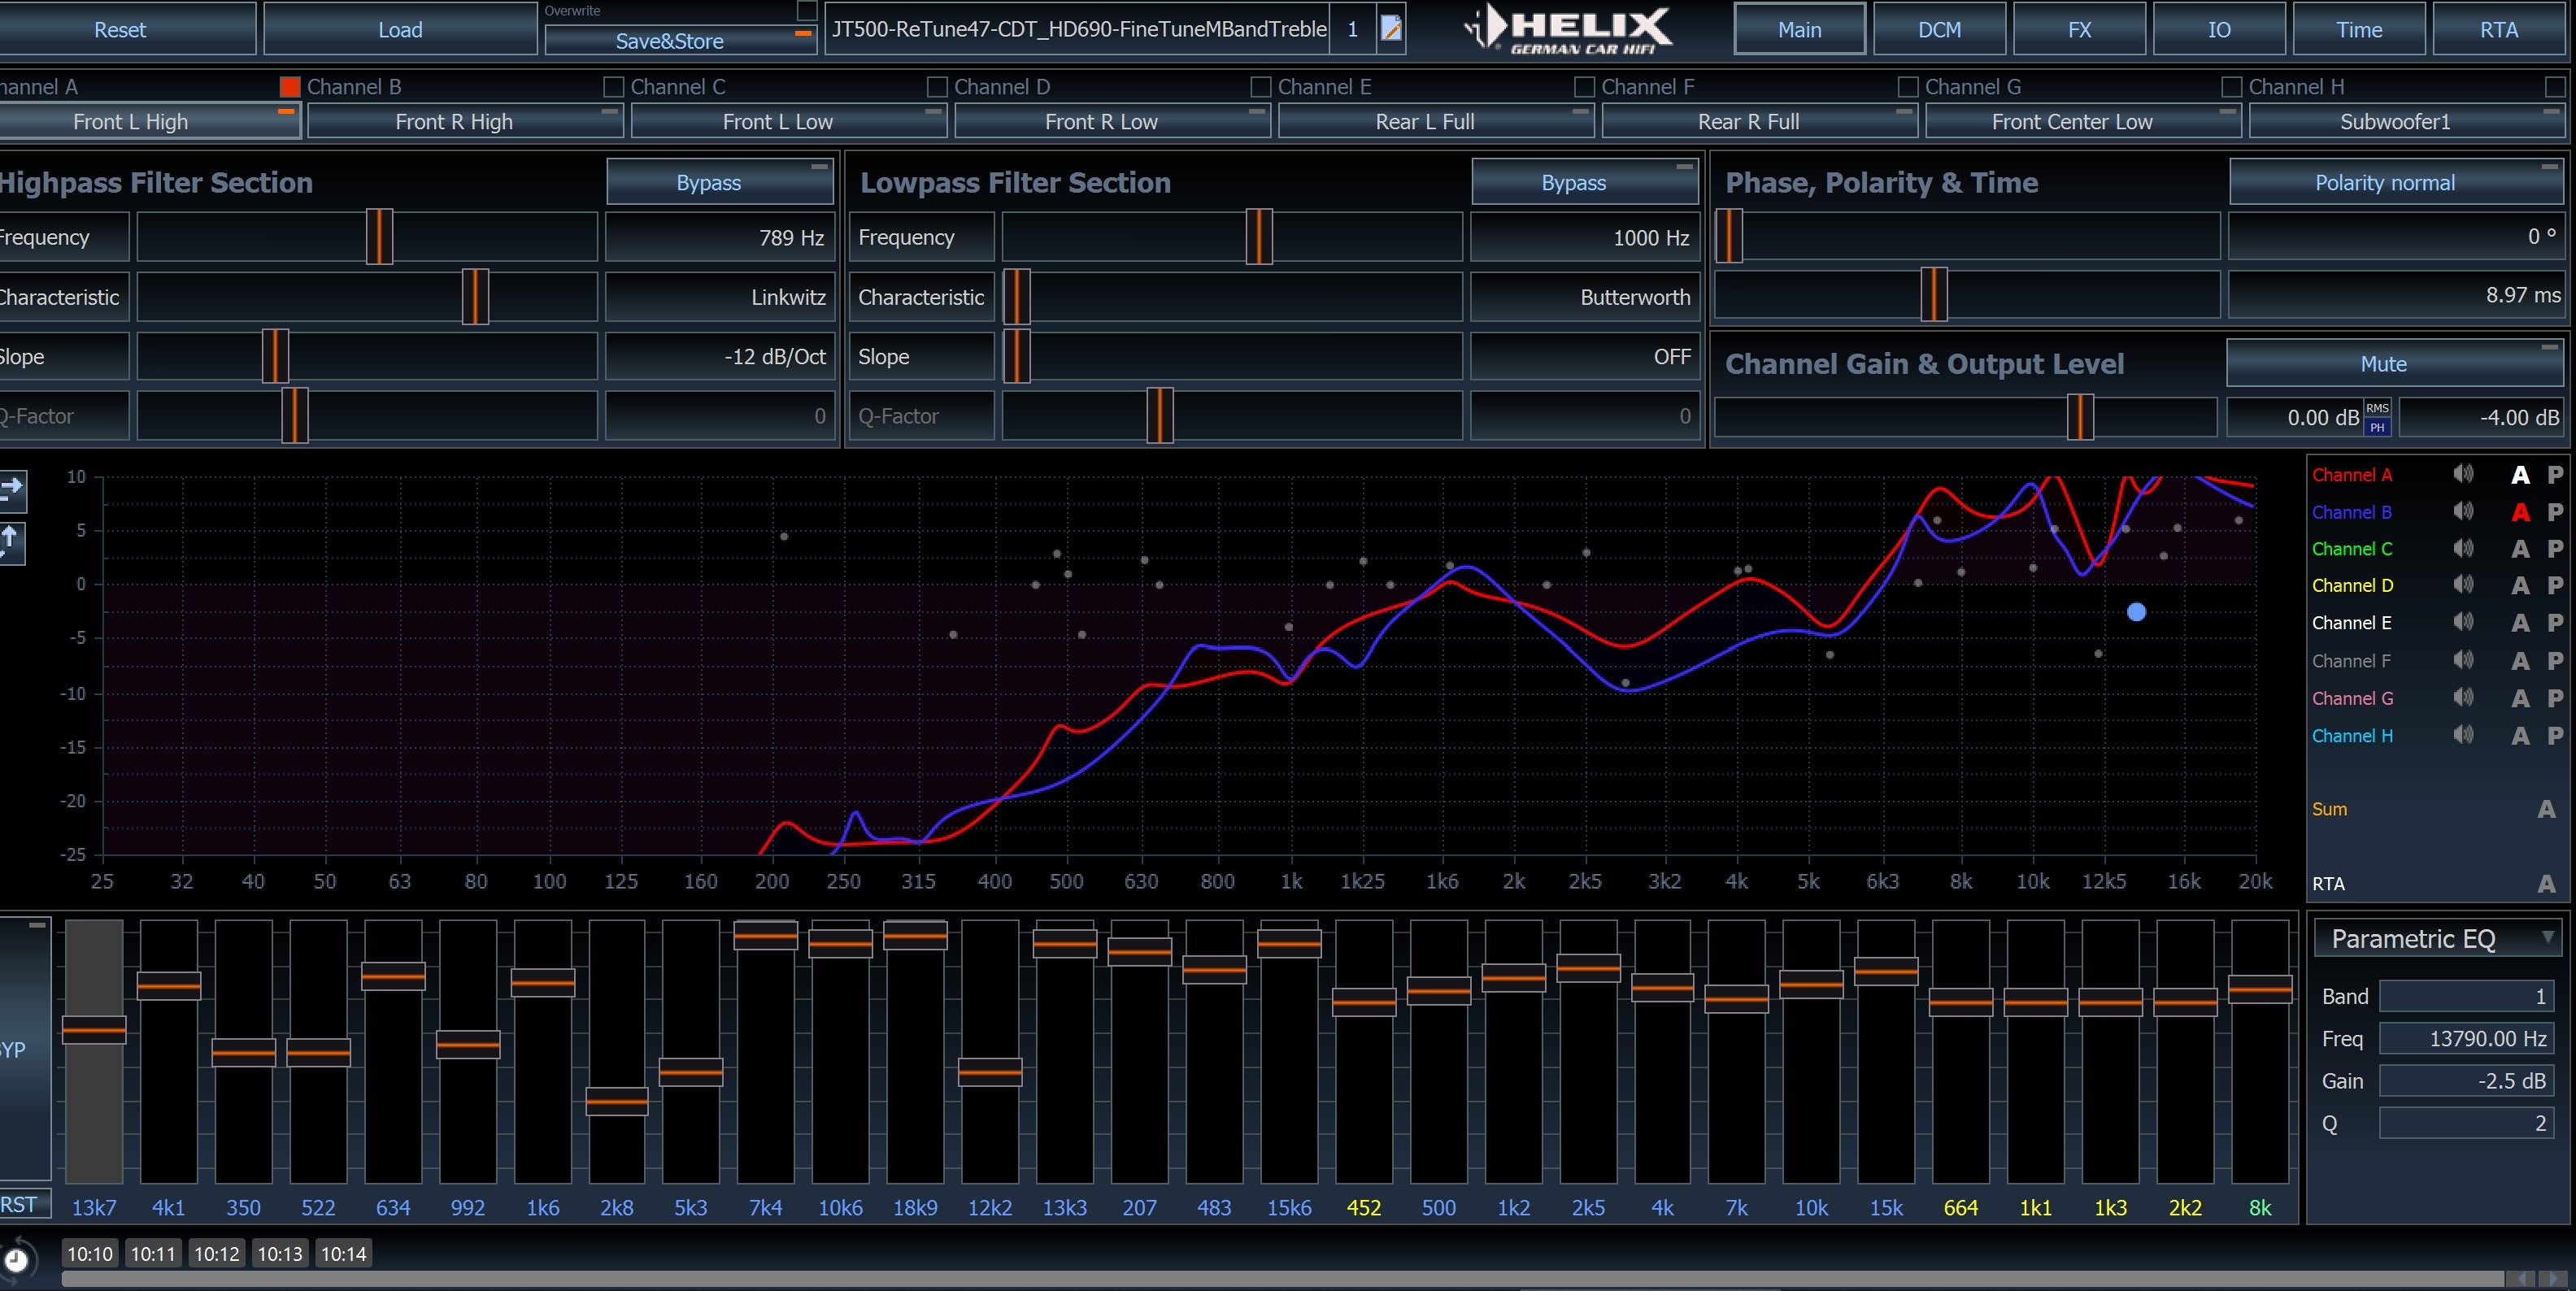This screenshot has height=1291, width=2576.
Task: Click the edit preset name pencil icon
Action: click(x=1391, y=29)
